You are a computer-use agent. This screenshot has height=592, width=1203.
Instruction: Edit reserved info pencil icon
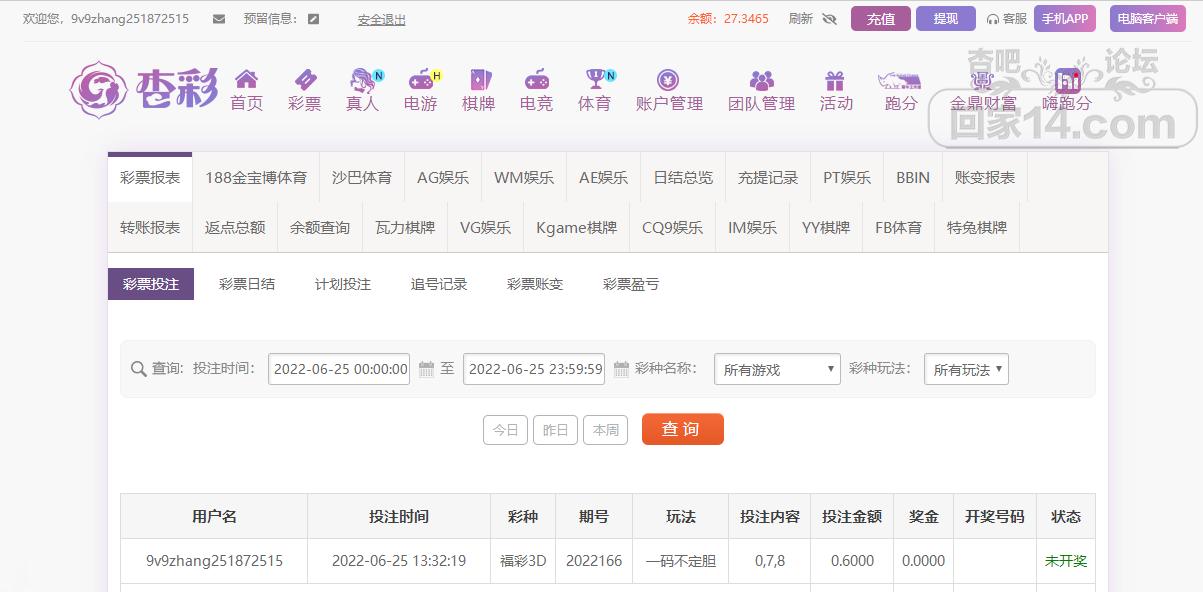(x=314, y=19)
